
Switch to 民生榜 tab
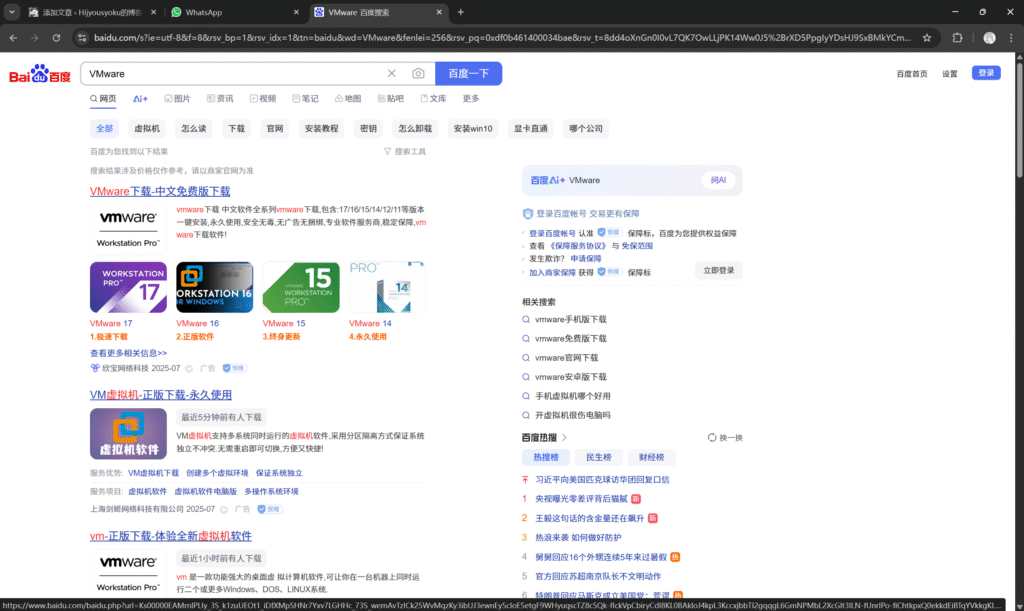pos(599,458)
